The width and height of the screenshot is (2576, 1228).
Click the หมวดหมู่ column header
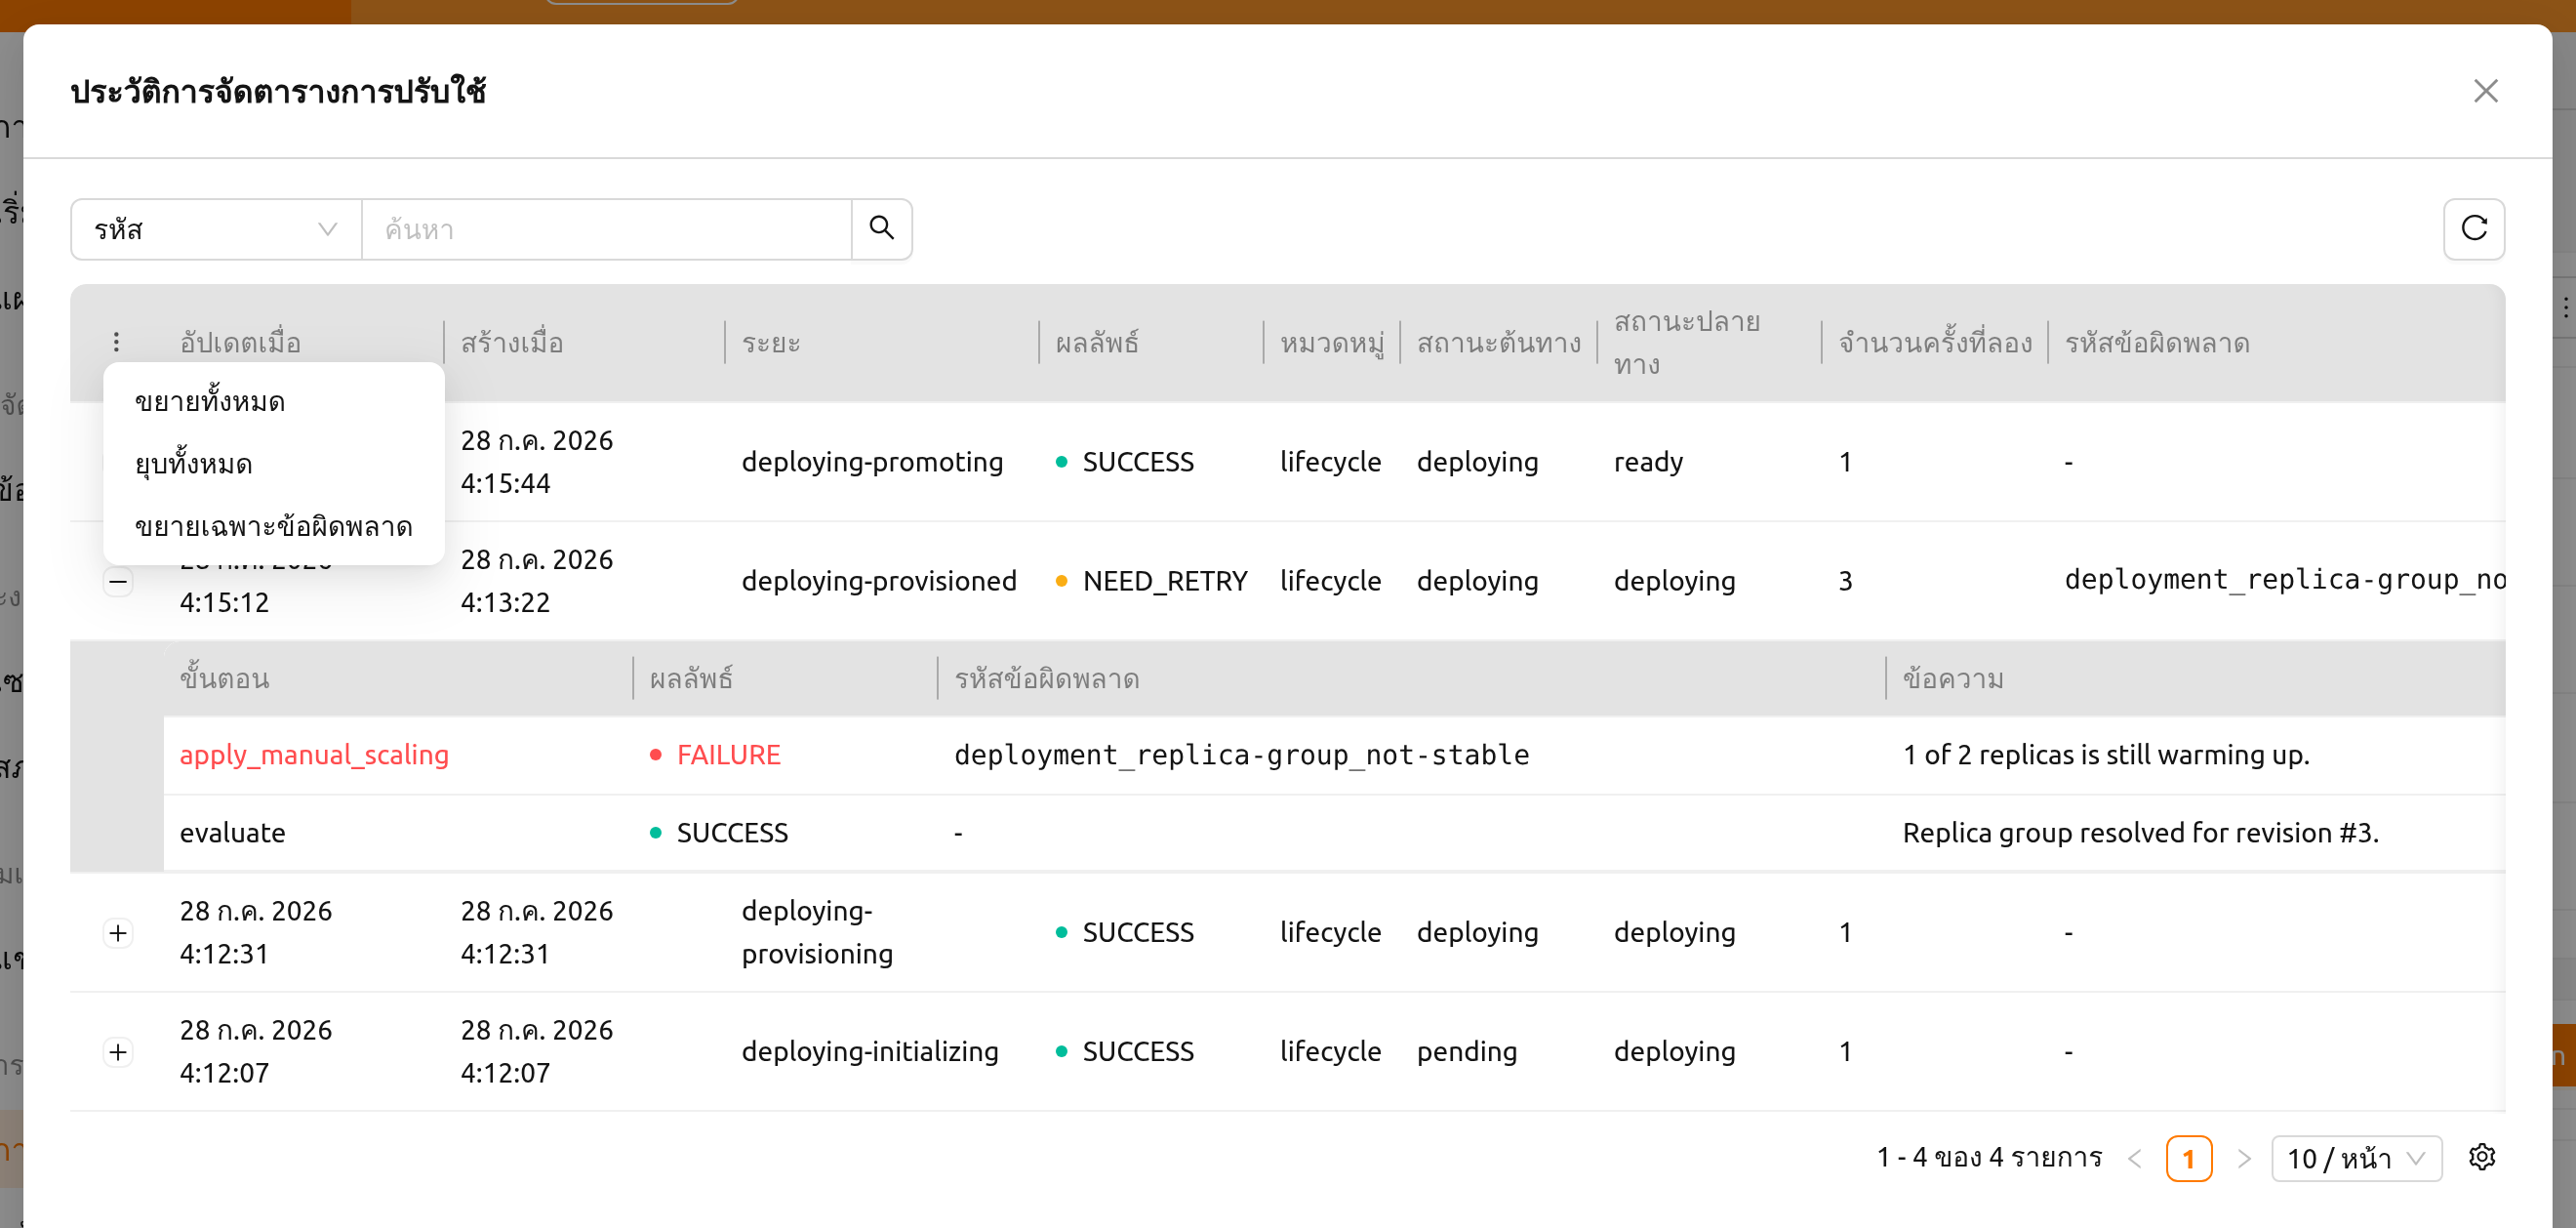tap(1332, 343)
